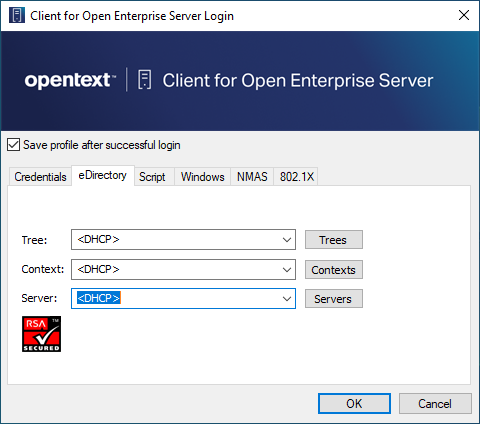Click the Servers browse button
Image resolution: width=480 pixels, height=424 pixels.
click(x=334, y=299)
